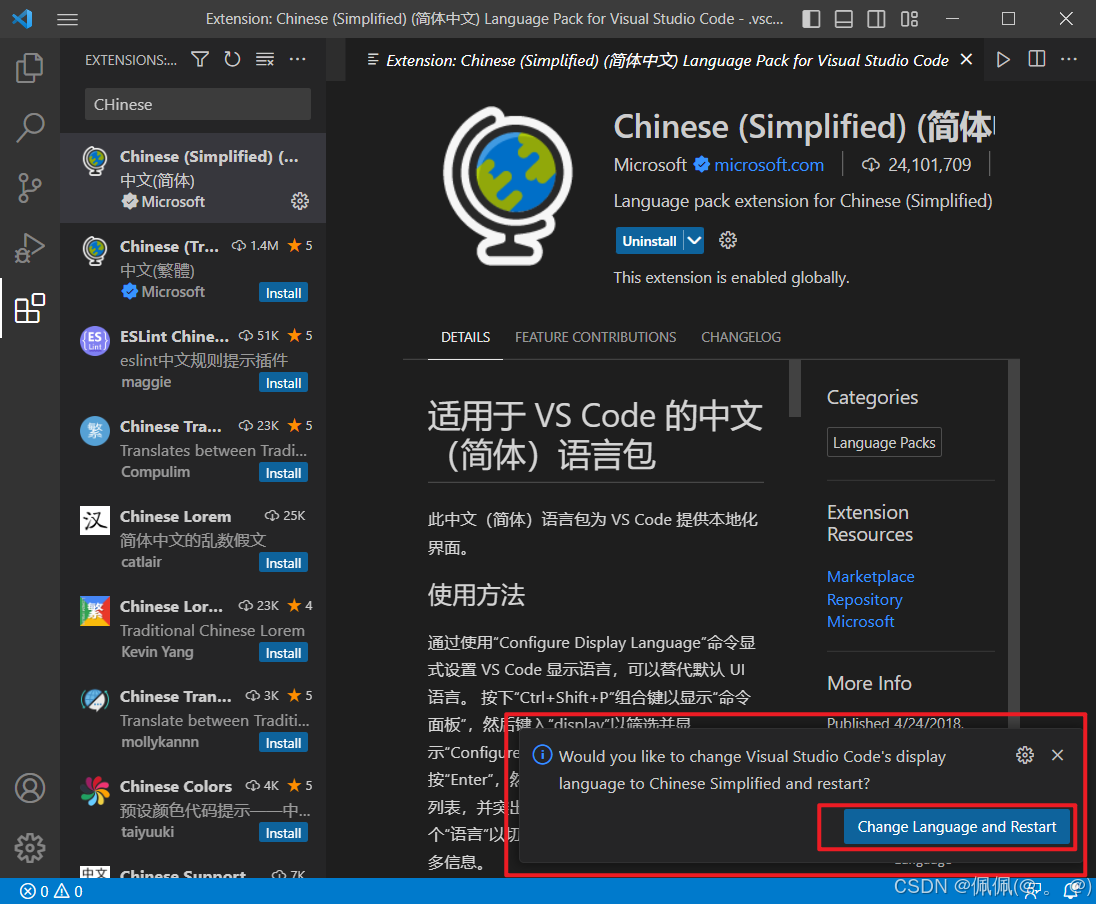Image resolution: width=1096 pixels, height=904 pixels.
Task: Open the hamburger application menu
Action: (67, 19)
